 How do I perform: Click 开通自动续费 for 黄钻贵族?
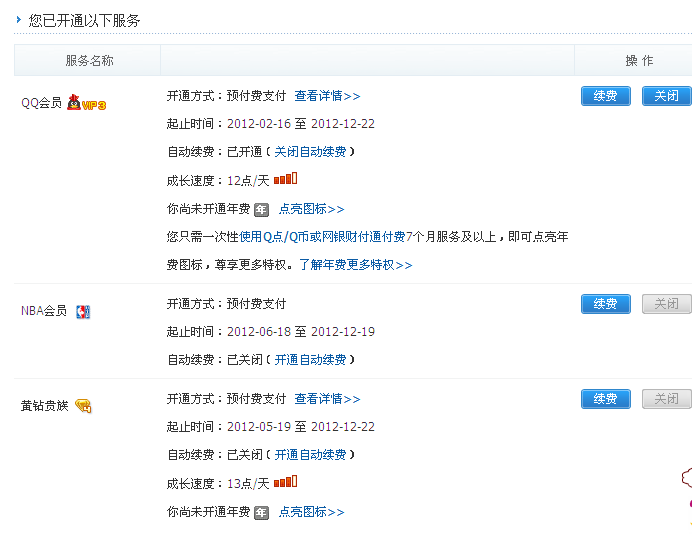point(310,455)
